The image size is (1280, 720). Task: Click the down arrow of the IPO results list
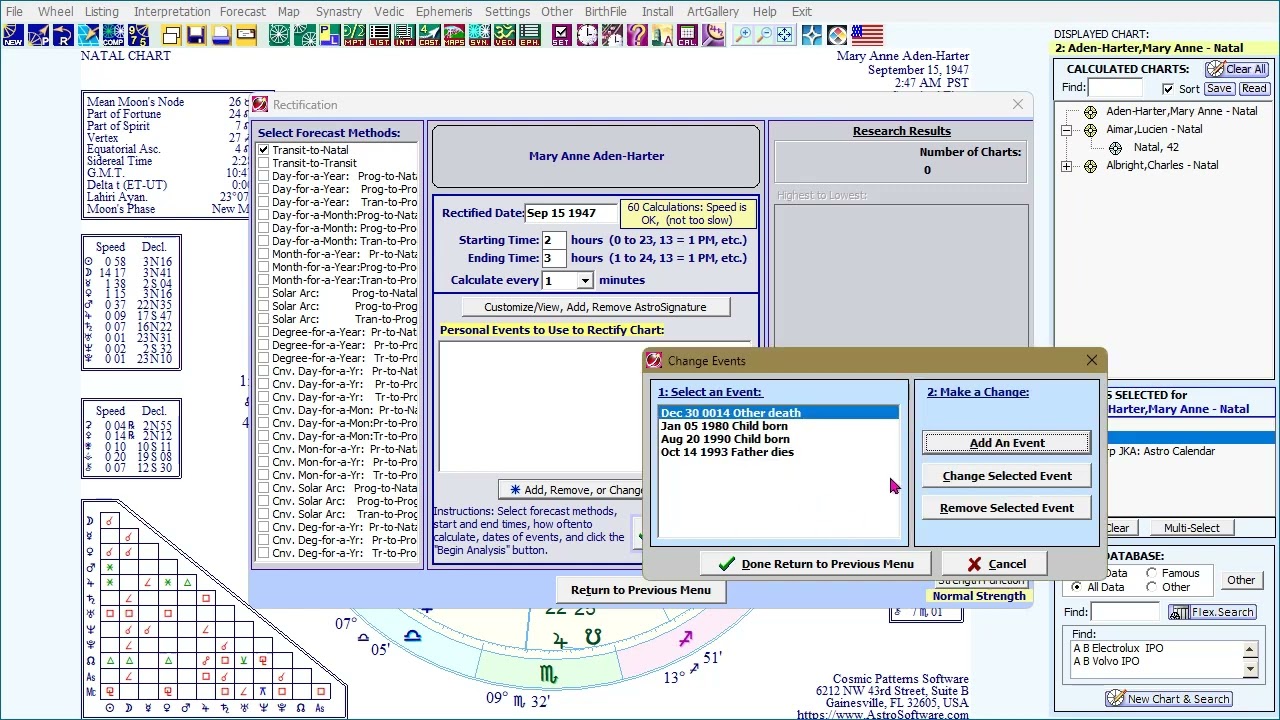(1250, 669)
